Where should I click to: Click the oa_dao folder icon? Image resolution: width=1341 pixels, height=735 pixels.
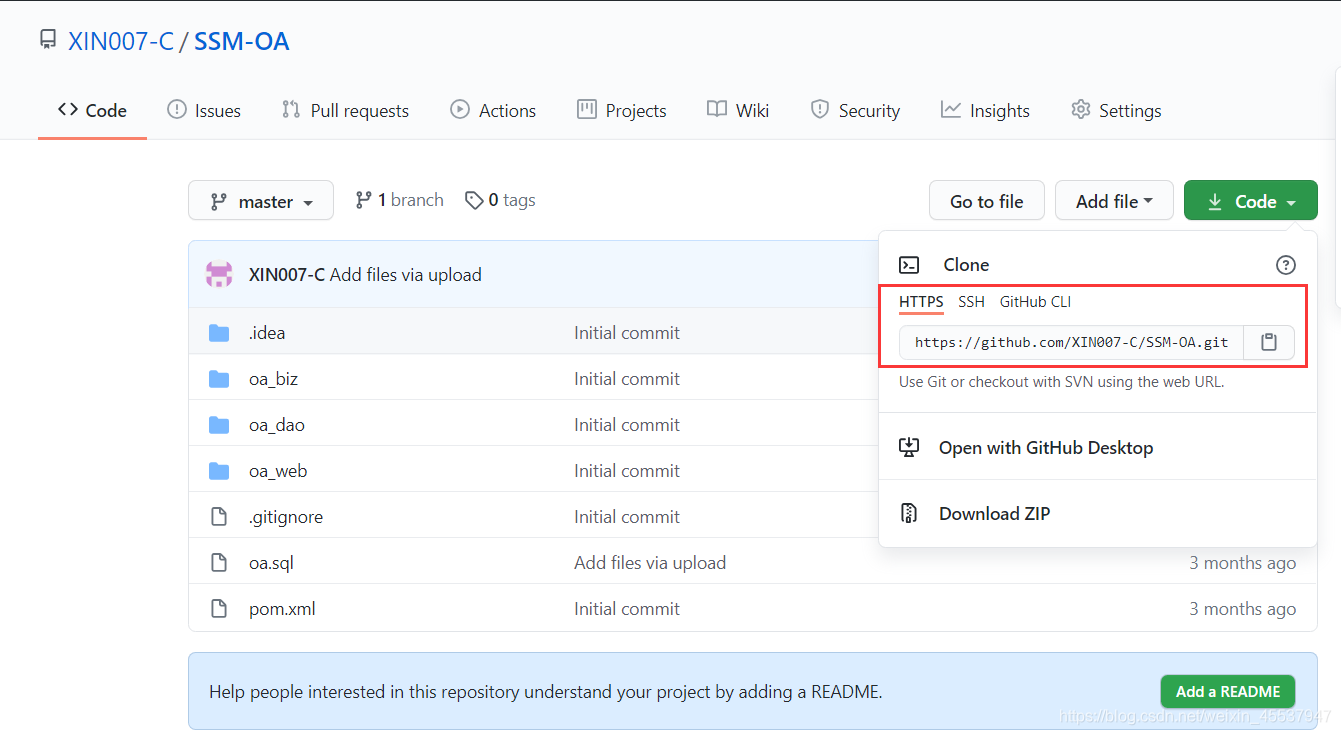coord(219,425)
